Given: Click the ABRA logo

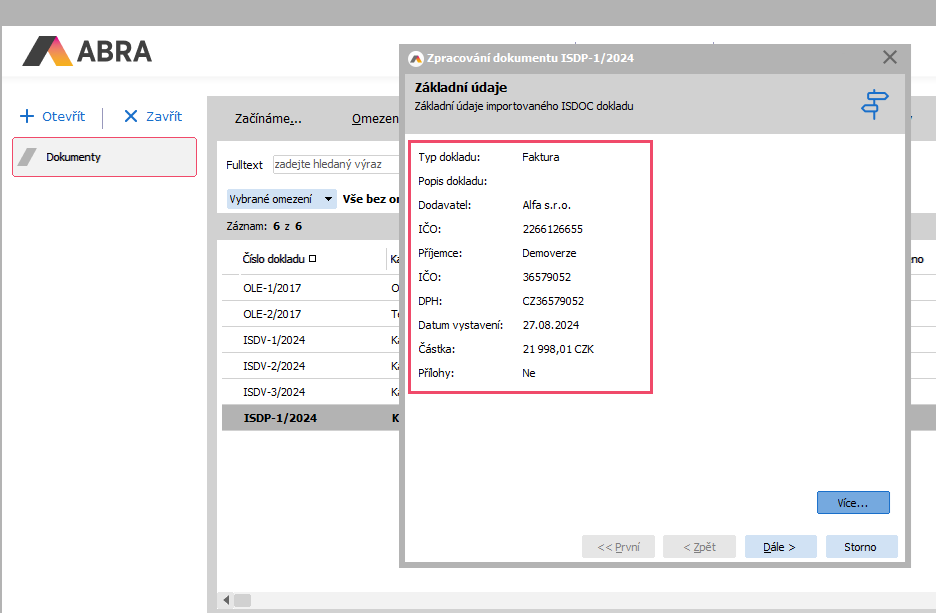Looking at the screenshot, I should coord(87,51).
